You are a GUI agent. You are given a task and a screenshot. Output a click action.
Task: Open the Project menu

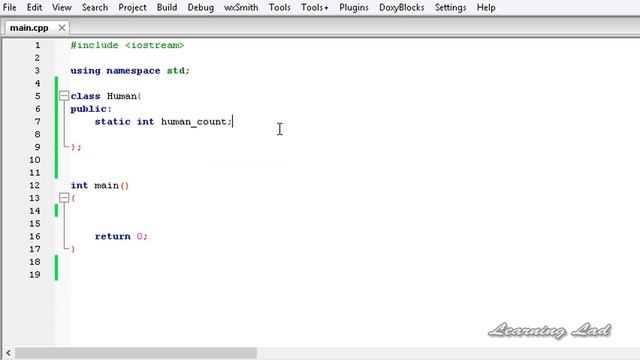(132, 7)
